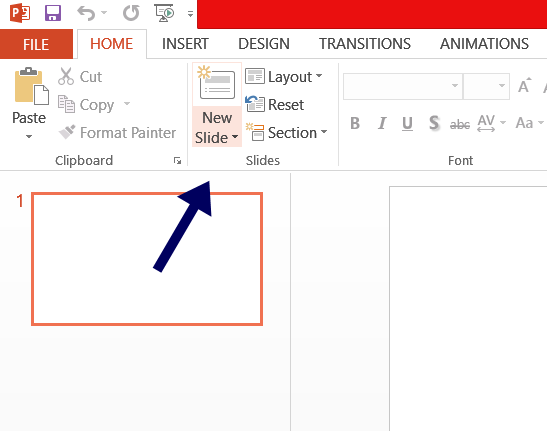
Task: Open the Section dropdown
Action: click(286, 133)
